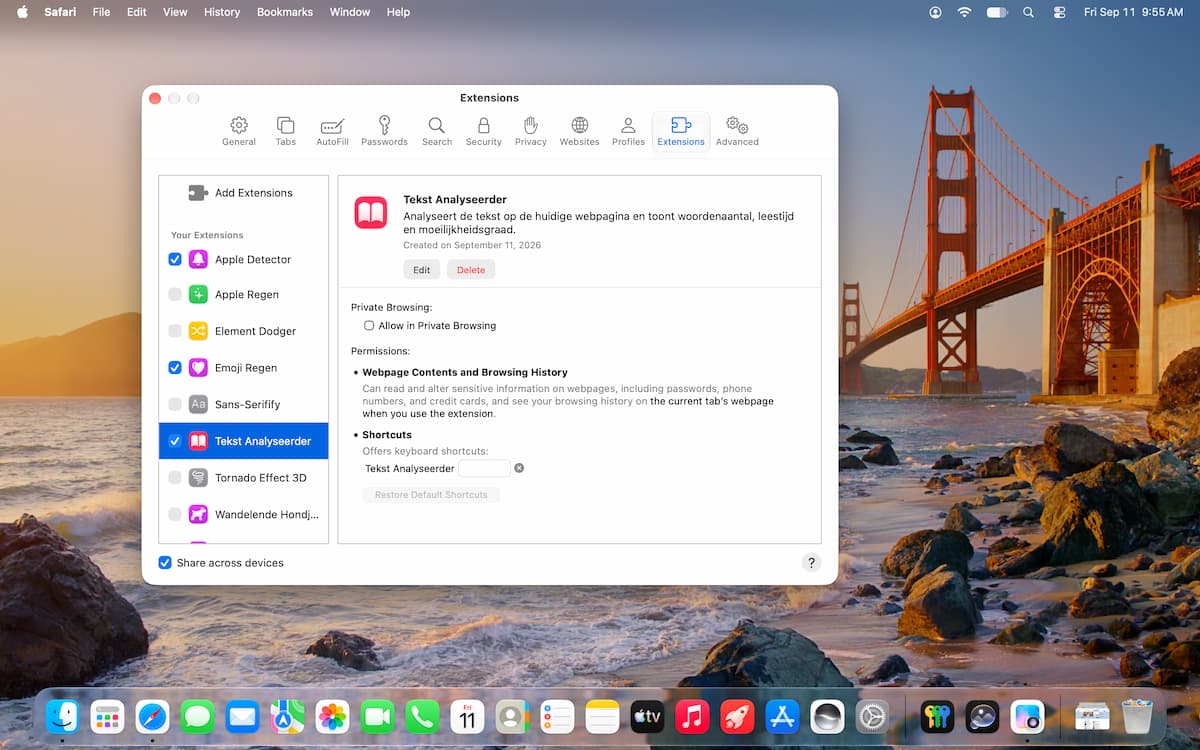
Task: Open the Security settings pane
Action: coord(484,131)
